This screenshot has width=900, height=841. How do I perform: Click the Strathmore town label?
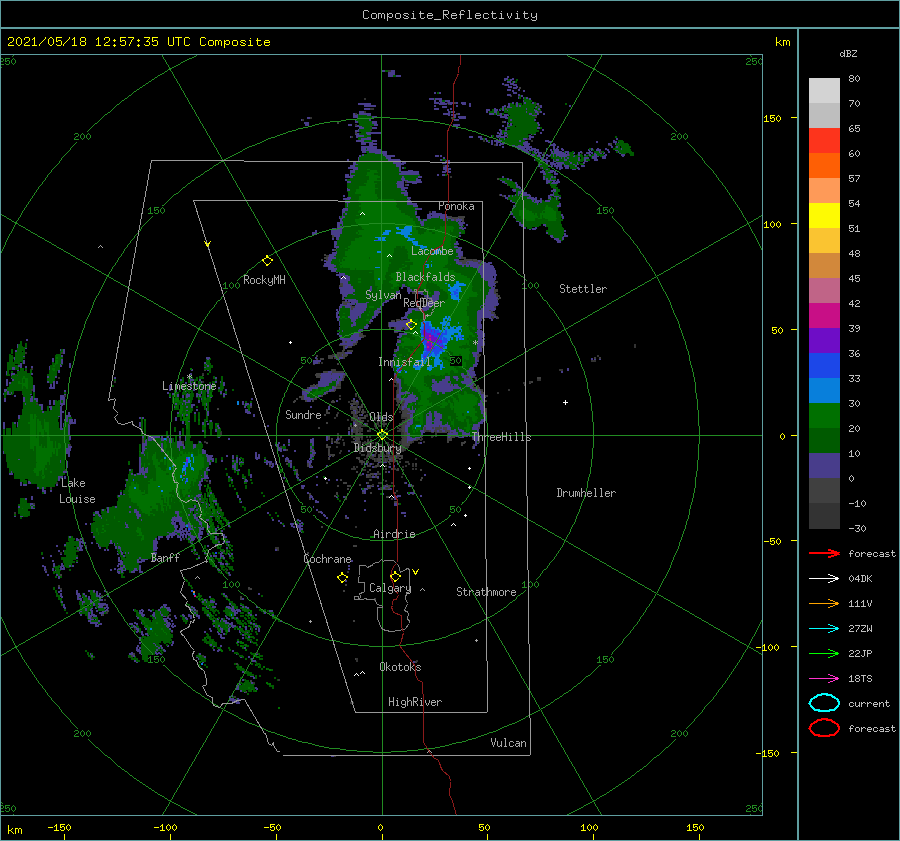[486, 592]
